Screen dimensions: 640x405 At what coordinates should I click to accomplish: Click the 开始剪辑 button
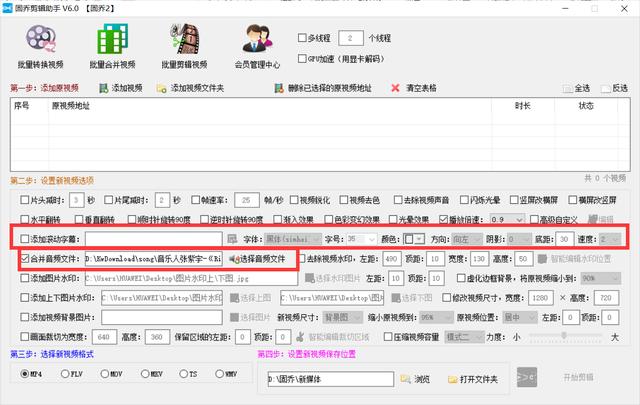578,377
